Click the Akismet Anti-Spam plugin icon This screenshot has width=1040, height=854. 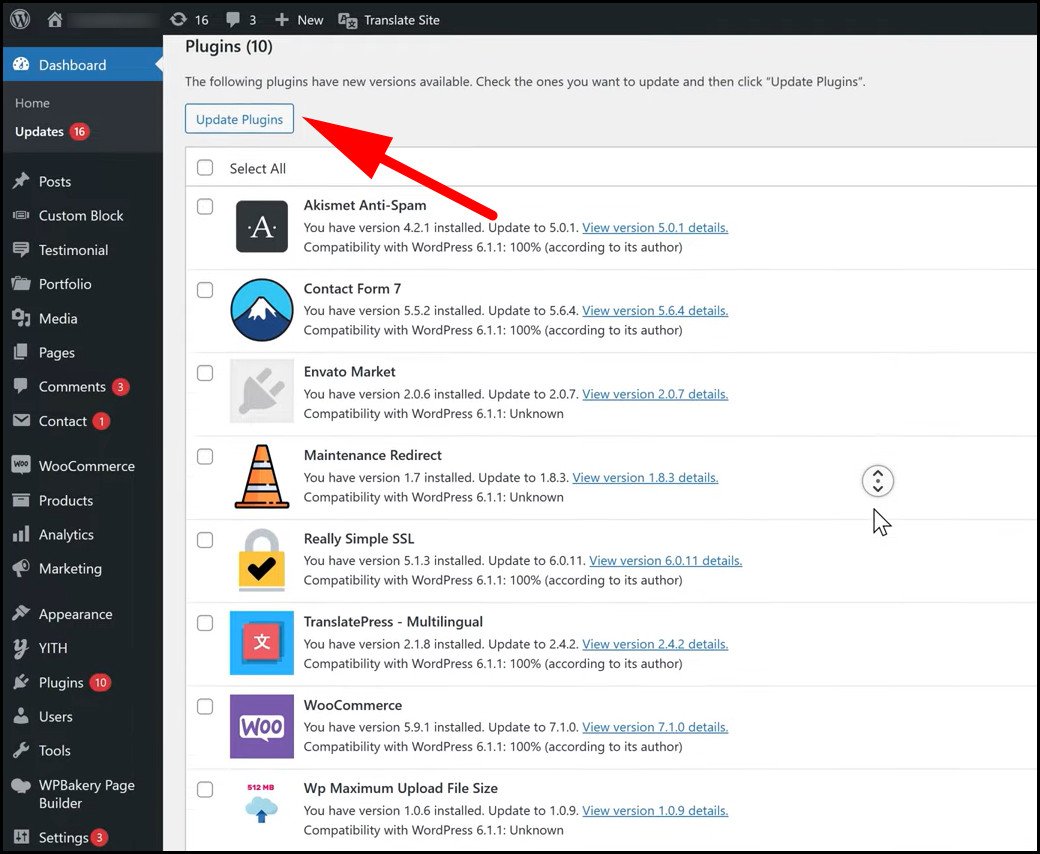[261, 227]
